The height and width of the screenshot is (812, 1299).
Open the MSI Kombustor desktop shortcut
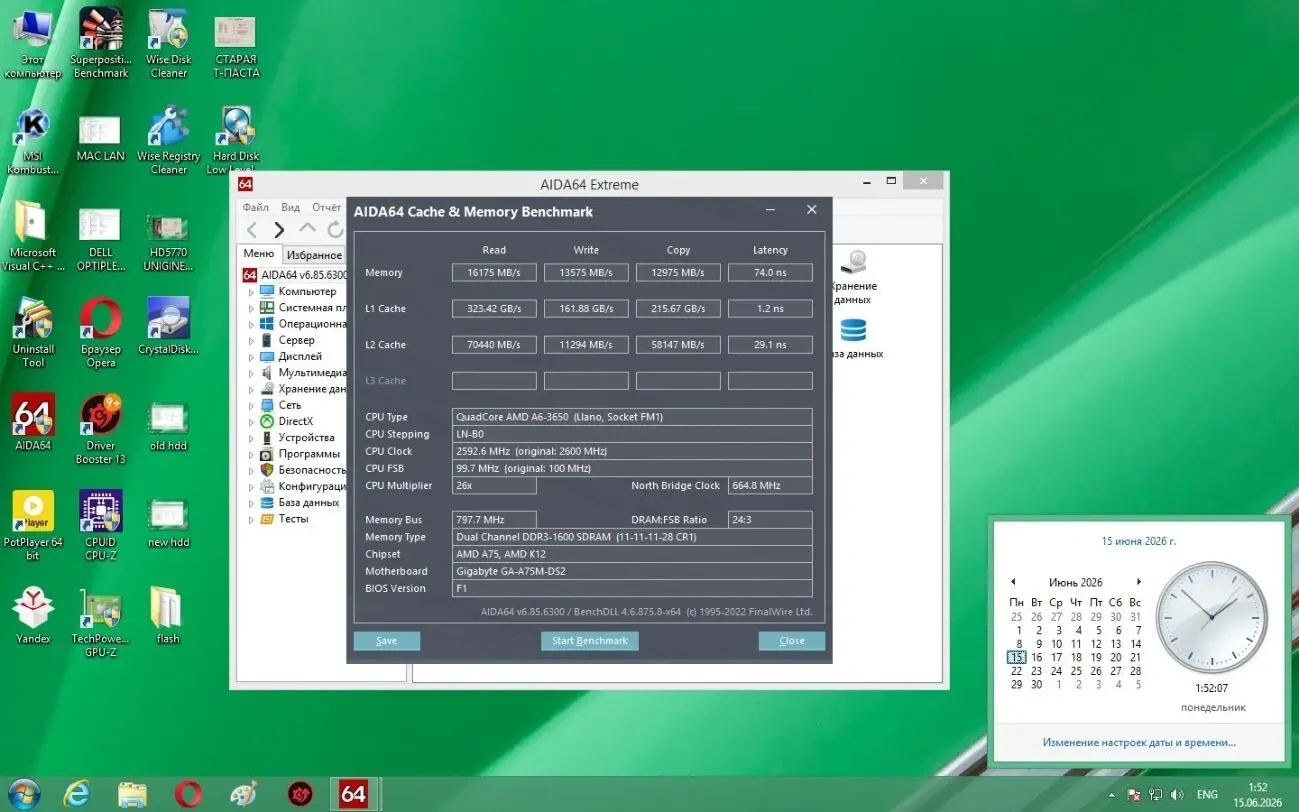tap(33, 141)
